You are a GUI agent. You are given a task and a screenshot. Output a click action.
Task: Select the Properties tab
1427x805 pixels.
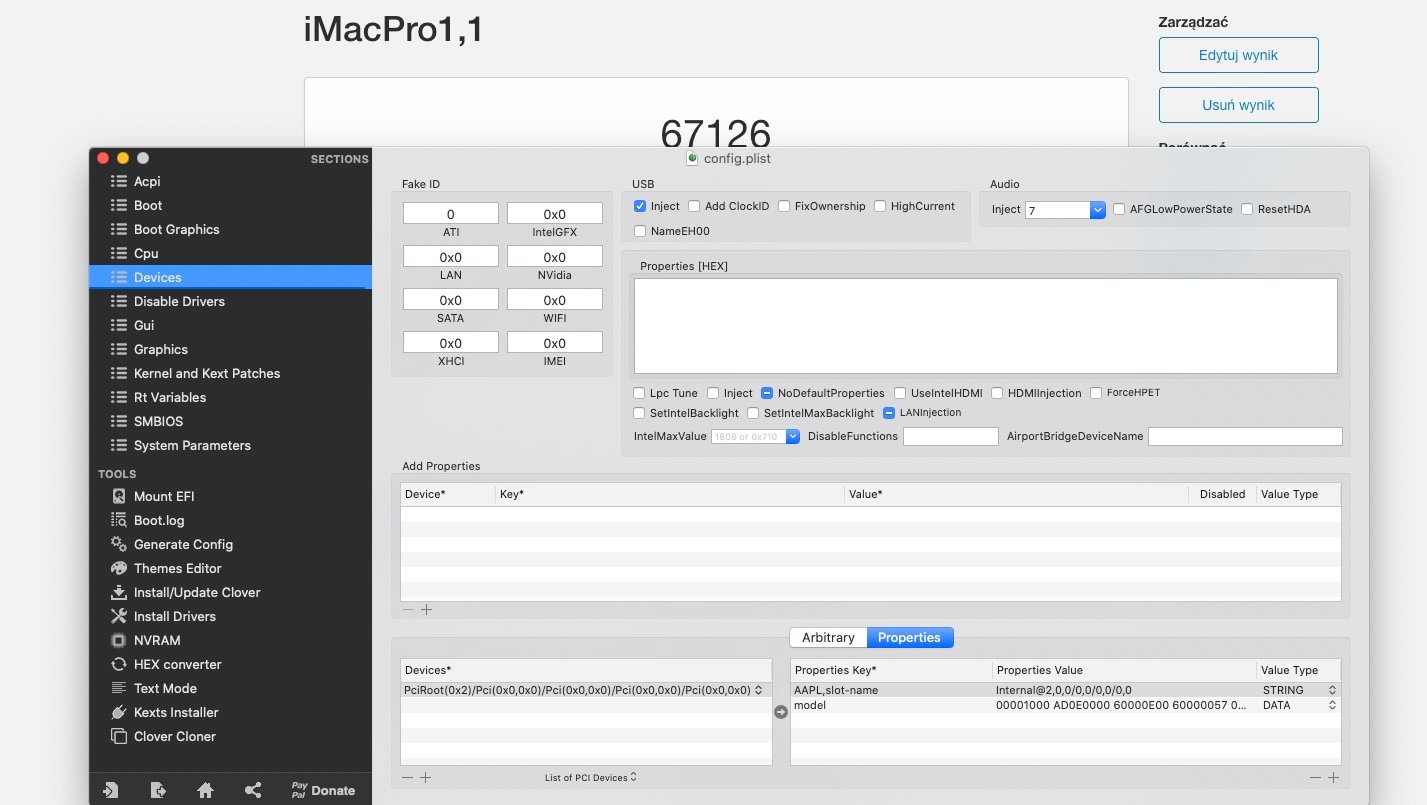(909, 638)
